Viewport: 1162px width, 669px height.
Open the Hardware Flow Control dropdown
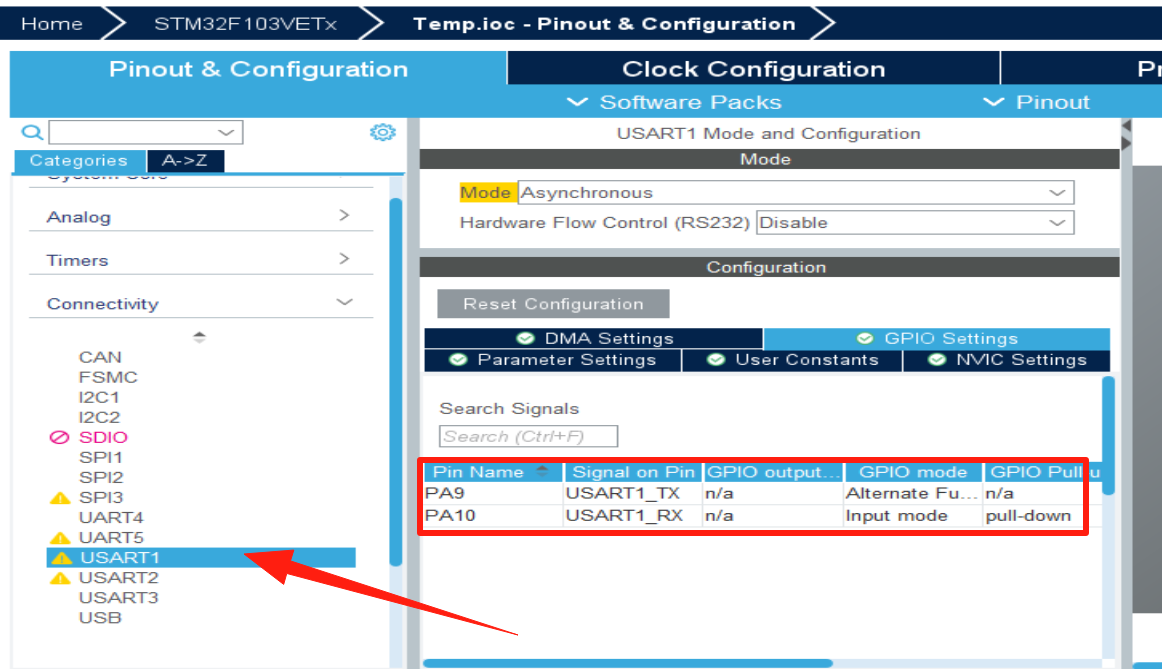click(x=914, y=223)
